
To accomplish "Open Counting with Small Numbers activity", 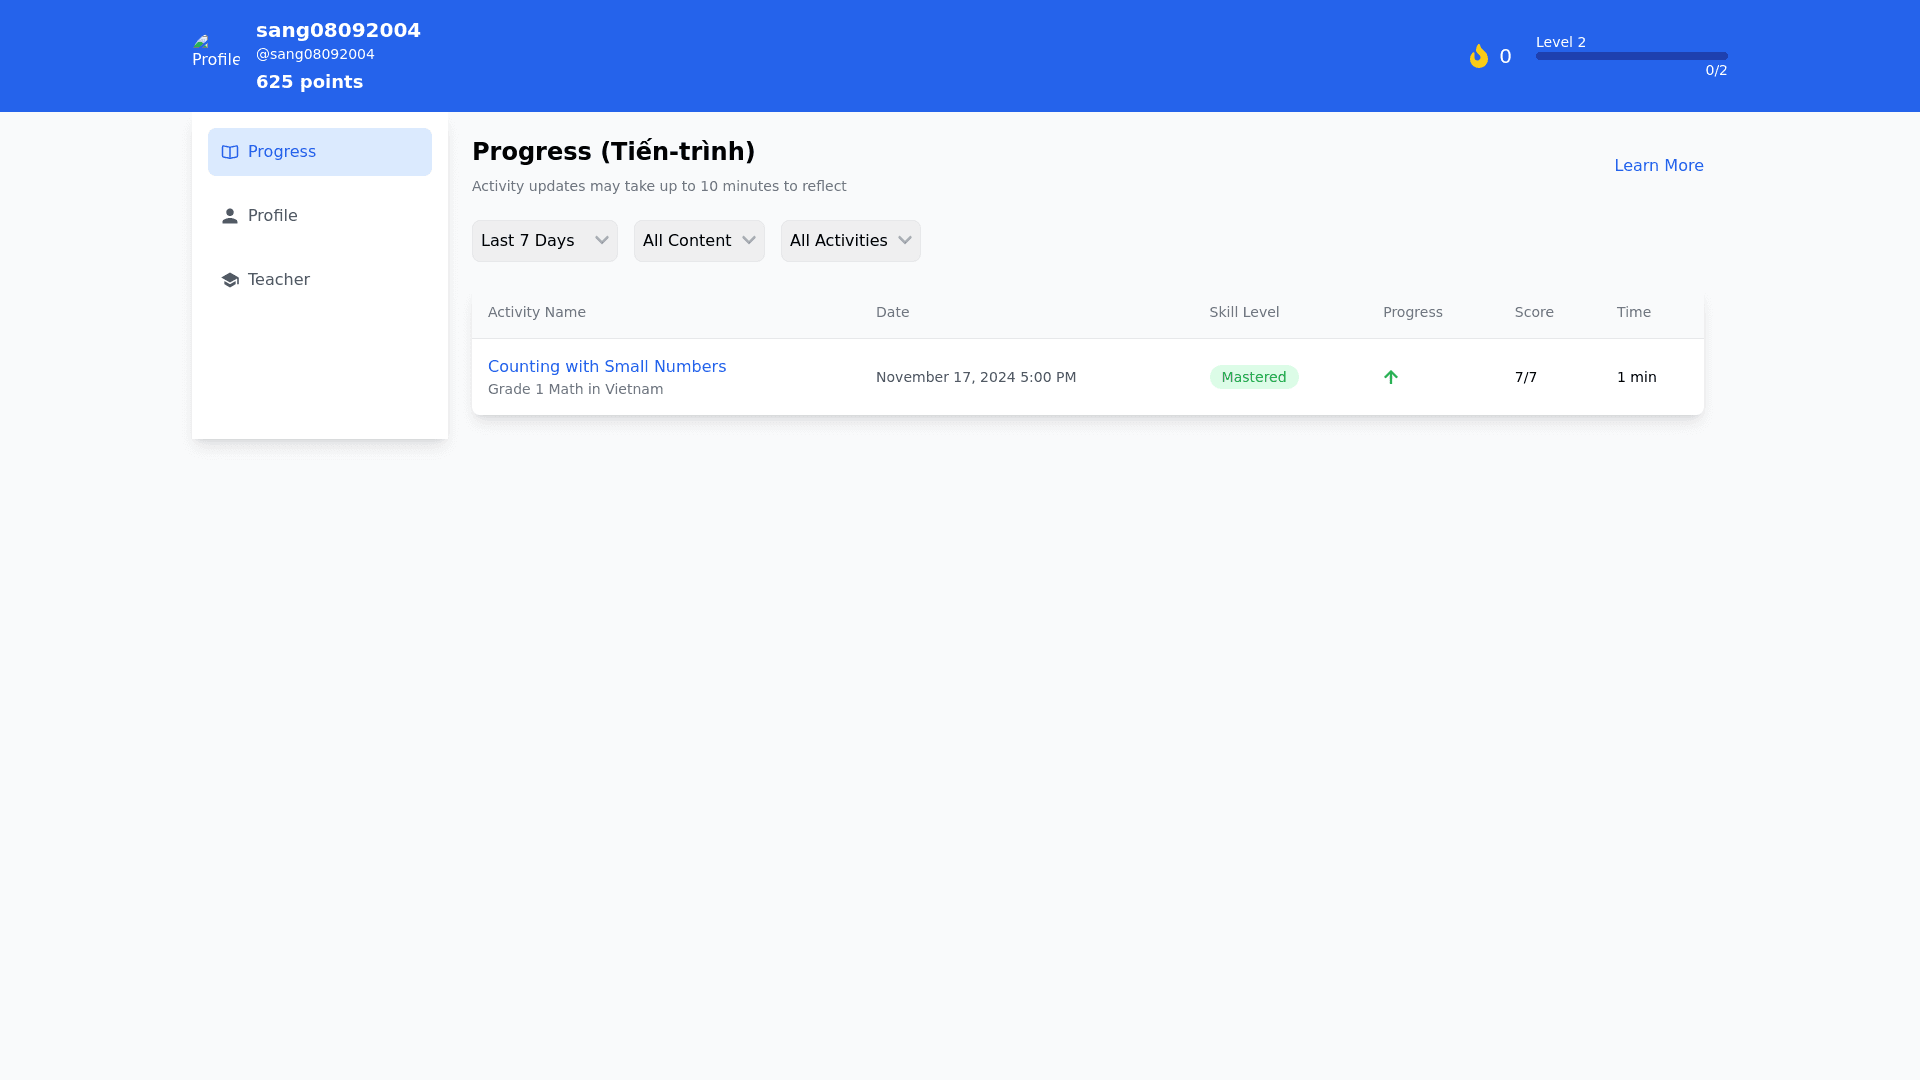I will click(606, 367).
